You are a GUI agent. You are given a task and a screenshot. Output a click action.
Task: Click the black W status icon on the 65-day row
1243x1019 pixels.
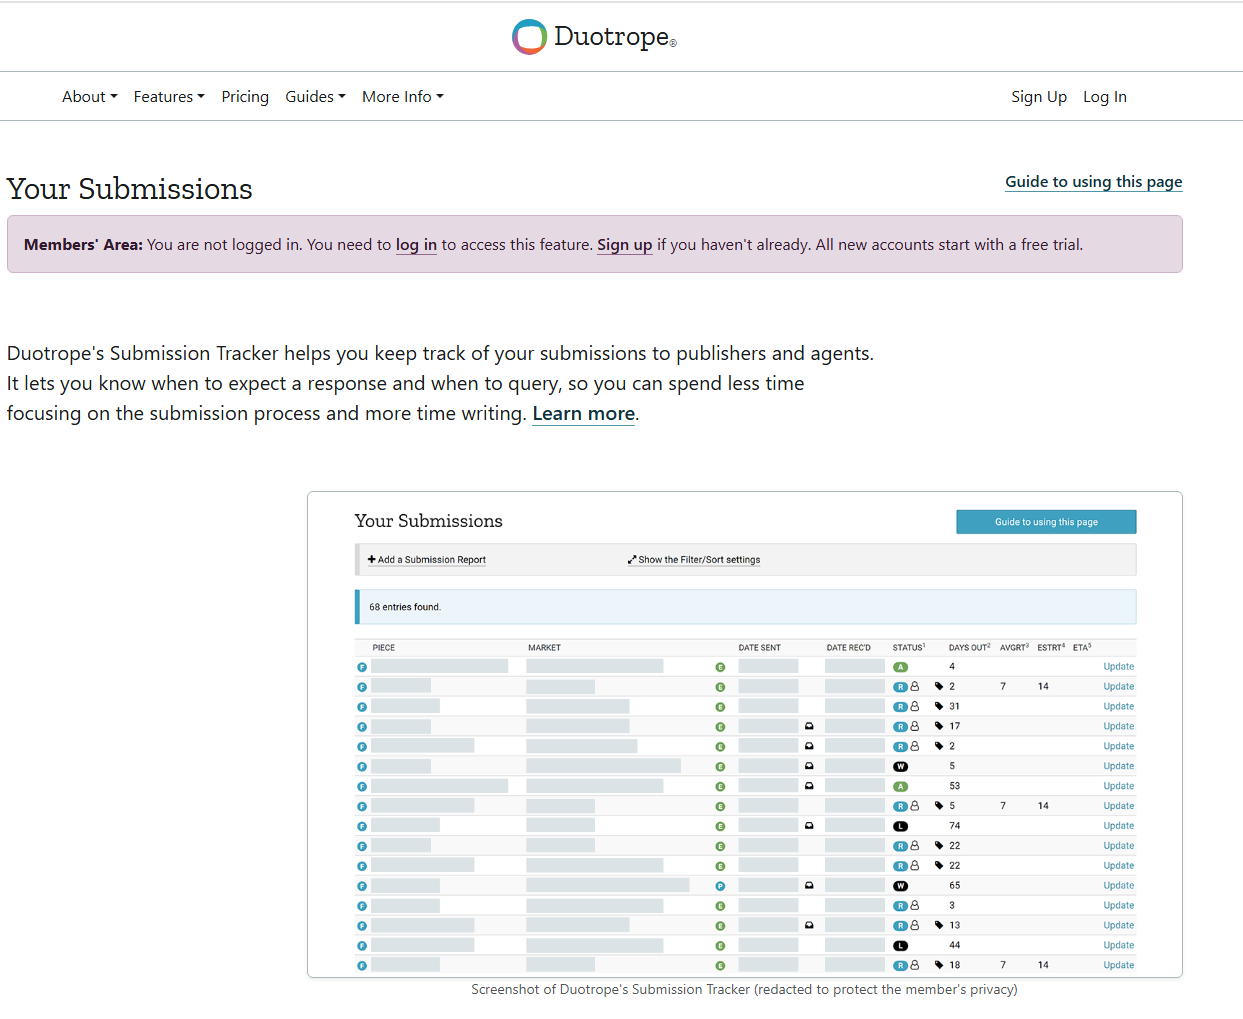tap(901, 886)
